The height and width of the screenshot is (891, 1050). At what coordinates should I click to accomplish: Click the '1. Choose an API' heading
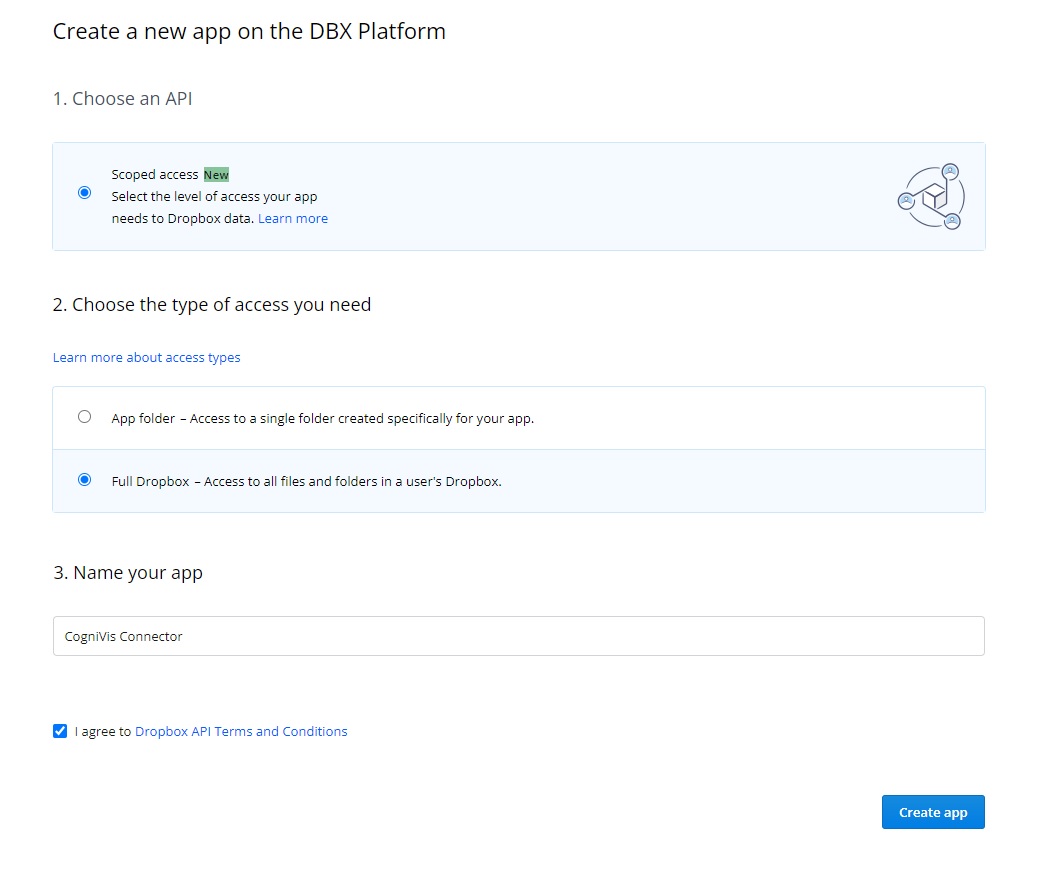coord(122,99)
